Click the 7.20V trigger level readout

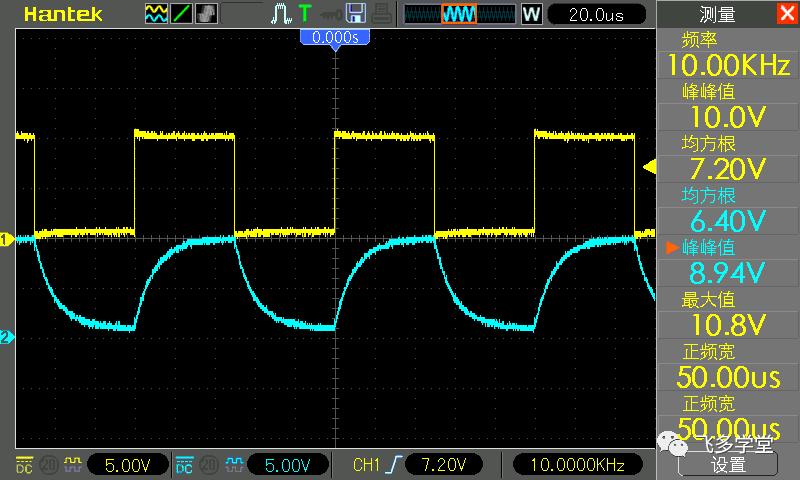pyautogui.click(x=443, y=465)
